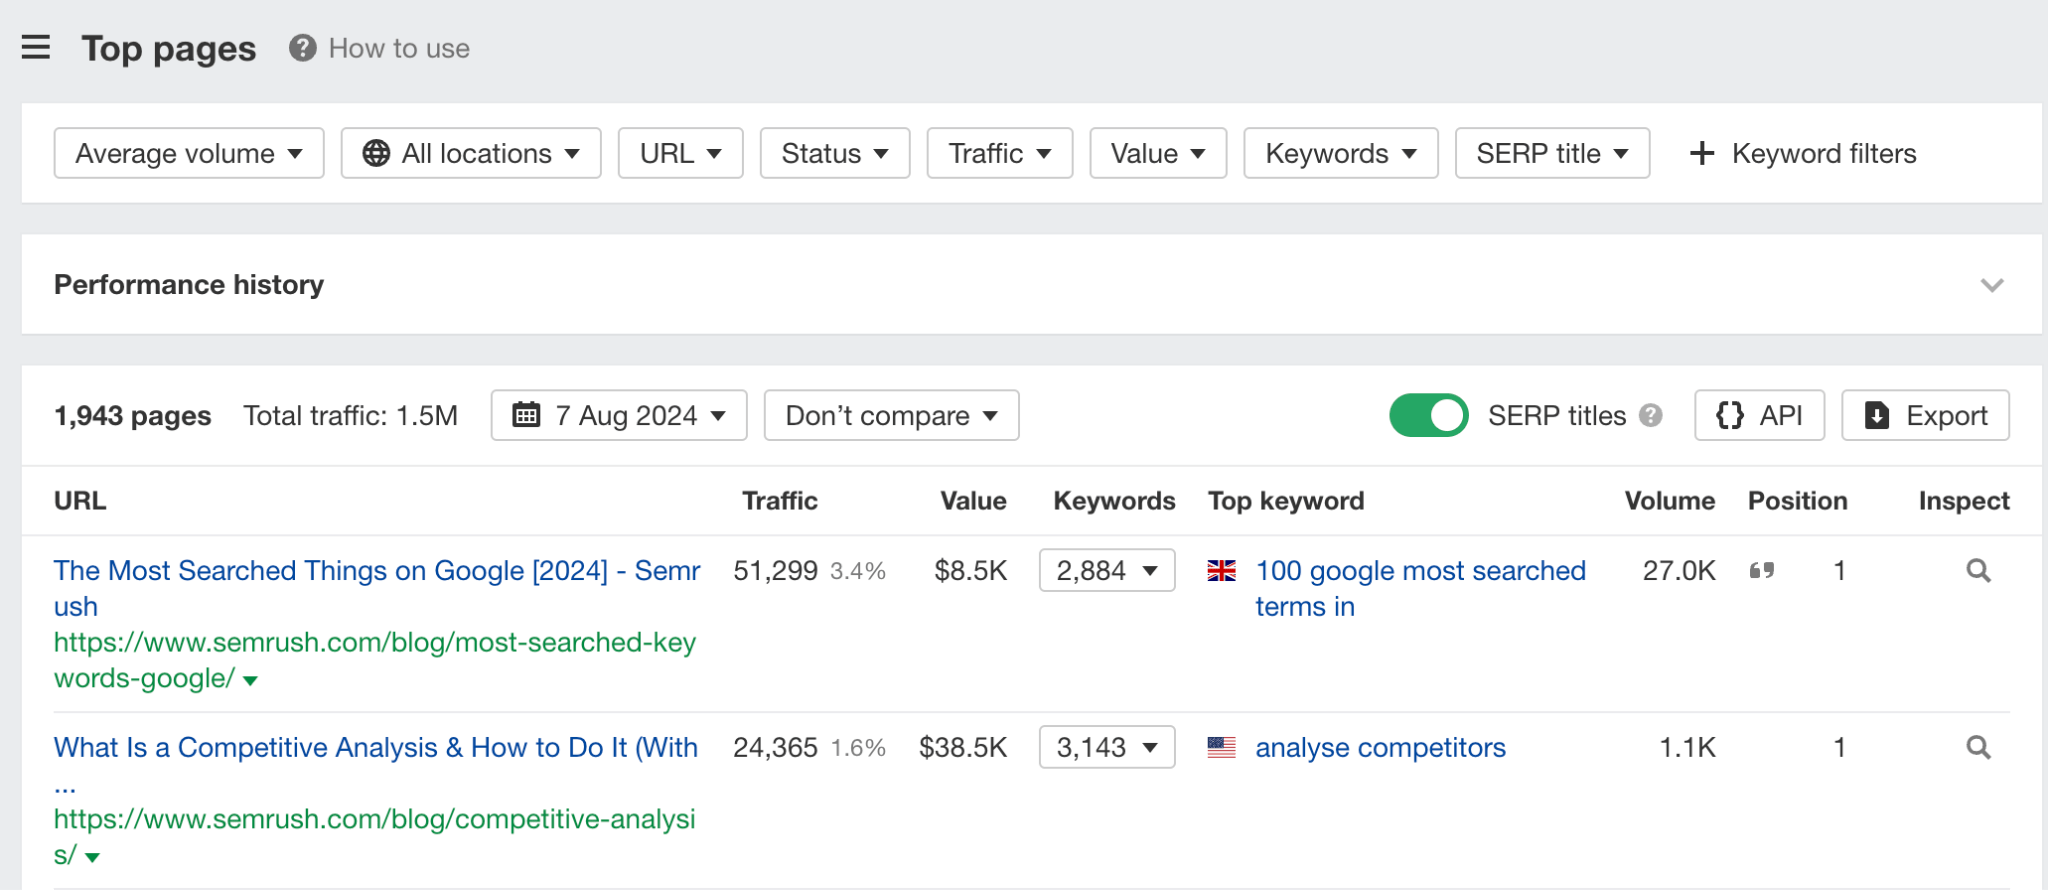Open the SERP title filter menu

(1551, 153)
